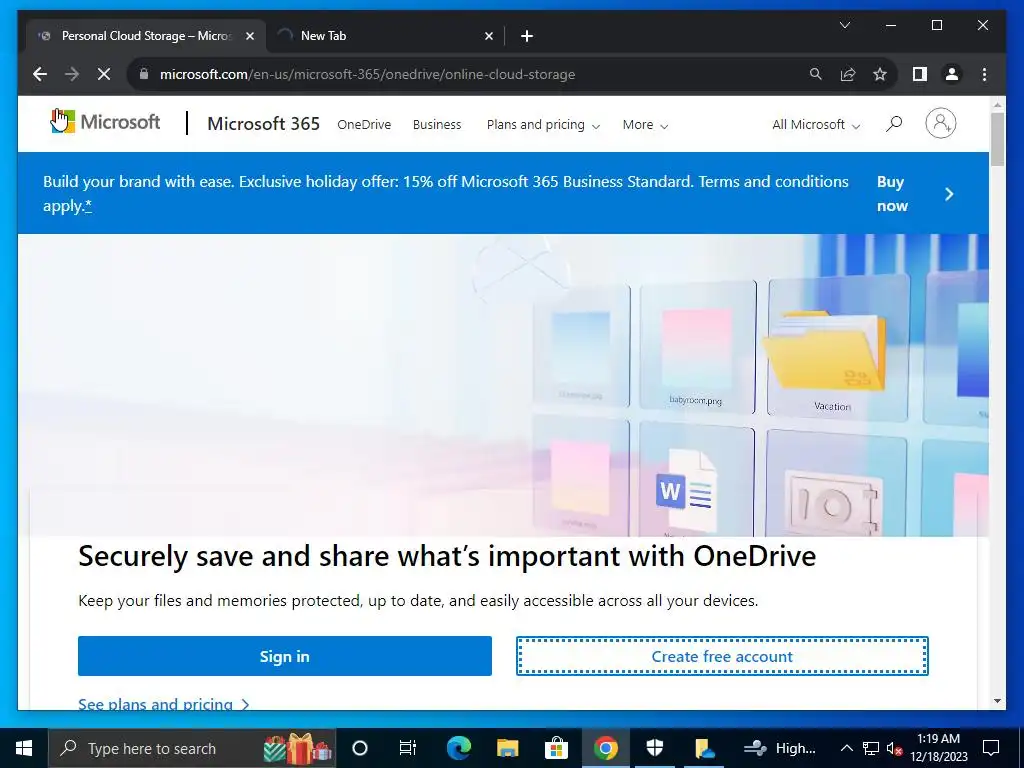Close the New Tab tab
The image size is (1024, 768).
pyautogui.click(x=488, y=36)
